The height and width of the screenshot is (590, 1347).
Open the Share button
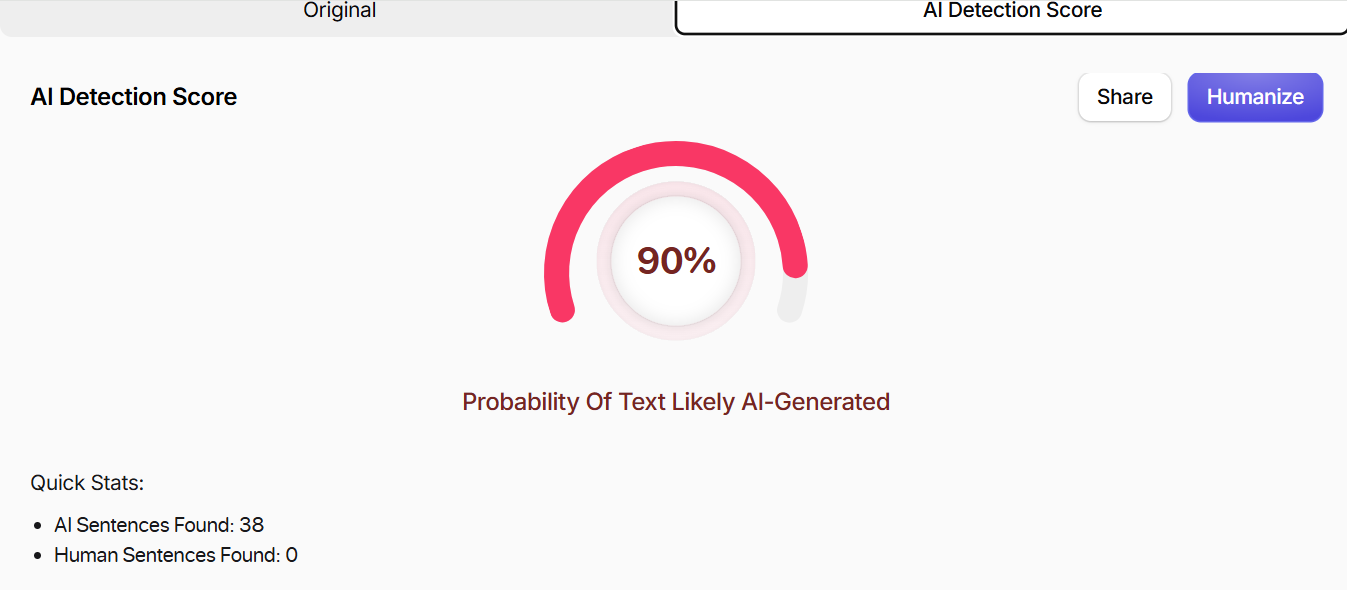(1125, 97)
